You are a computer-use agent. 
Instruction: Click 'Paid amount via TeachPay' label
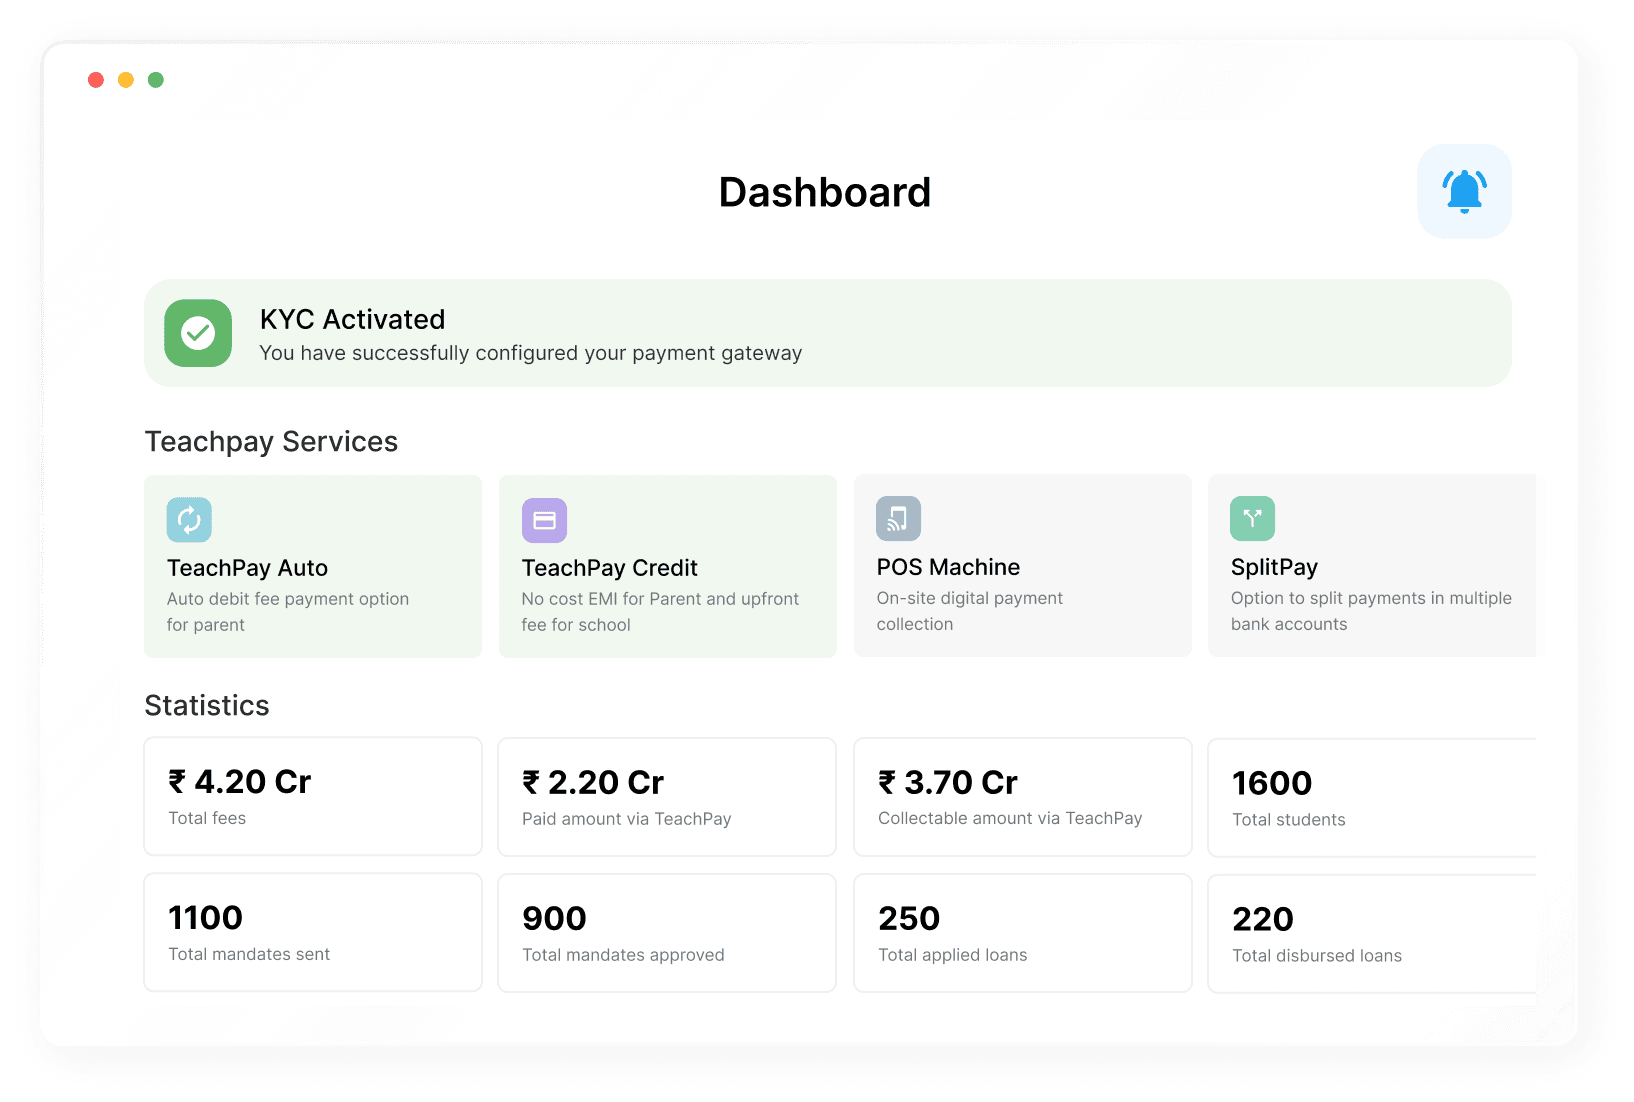tap(627, 819)
